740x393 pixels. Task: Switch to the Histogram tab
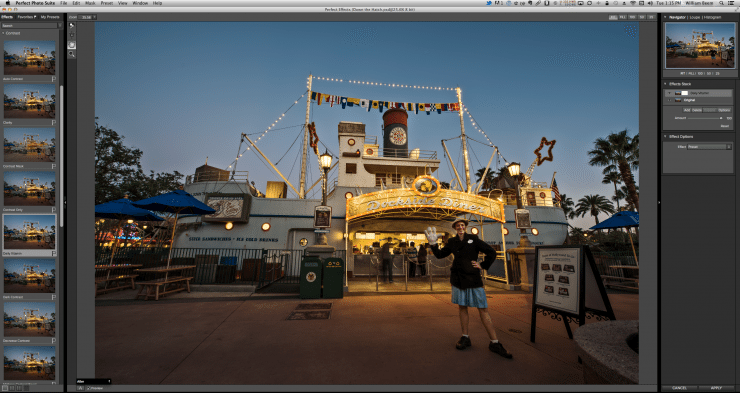713,17
